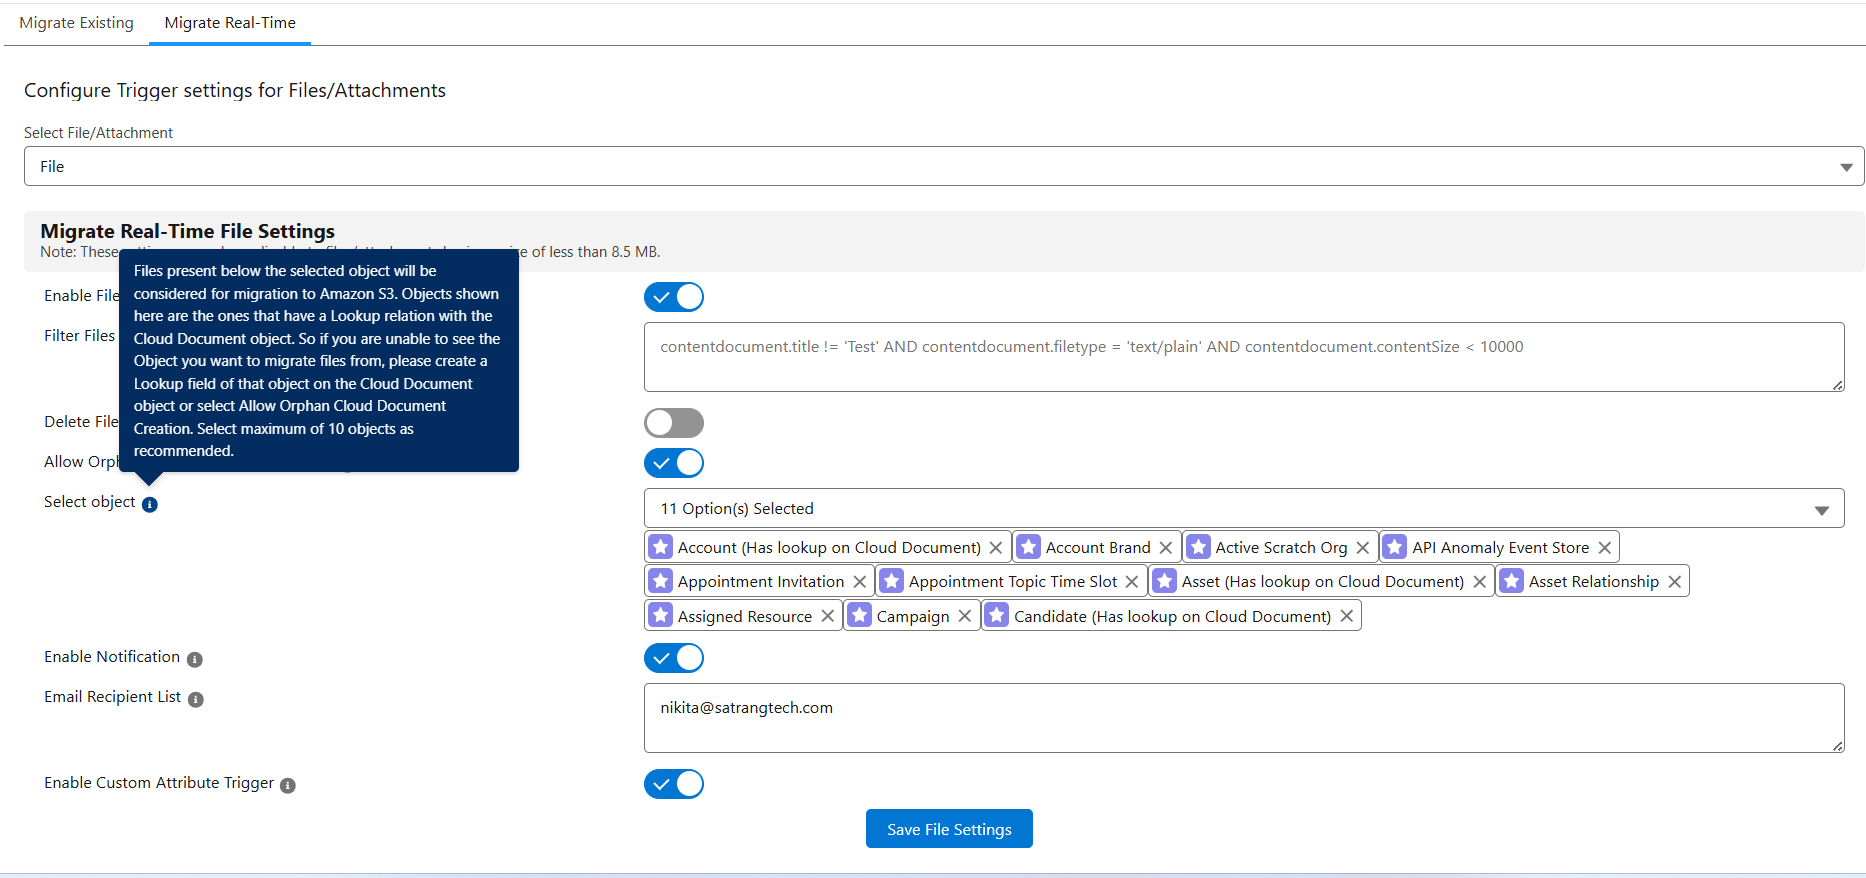Click the Email Recipient List text area
This screenshot has height=878, width=1866.
pos(1244,718)
